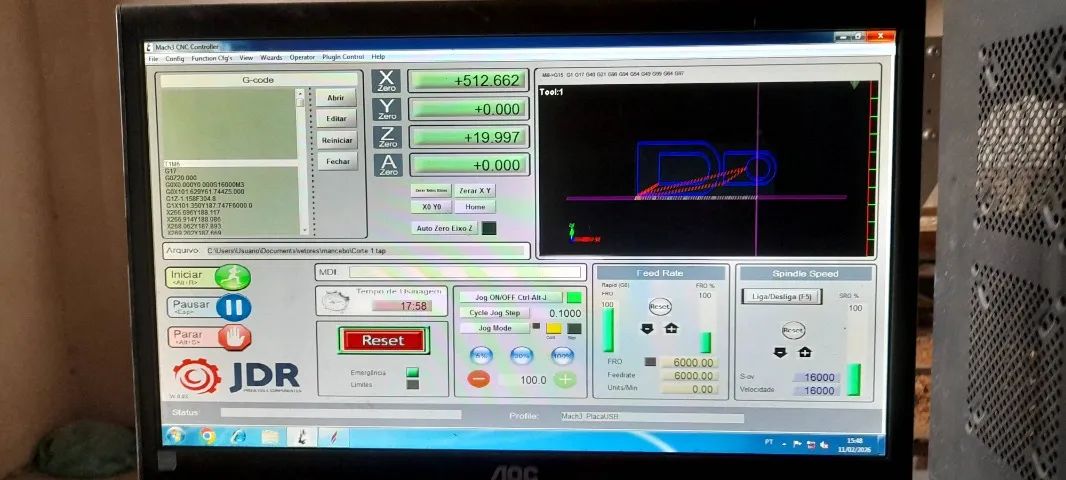1066x480 pixels.
Task: Open the Windows Start menu
Action: (175, 435)
